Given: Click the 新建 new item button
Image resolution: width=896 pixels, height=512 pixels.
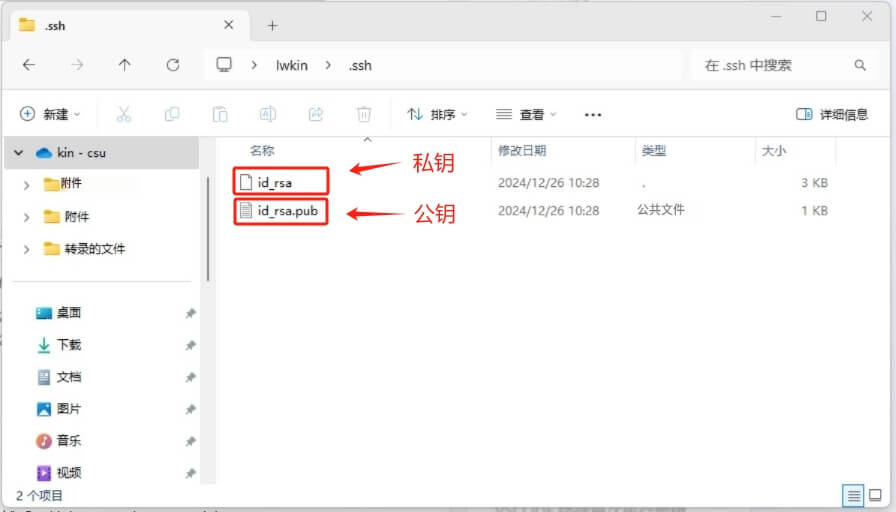Looking at the screenshot, I should pyautogui.click(x=50, y=115).
